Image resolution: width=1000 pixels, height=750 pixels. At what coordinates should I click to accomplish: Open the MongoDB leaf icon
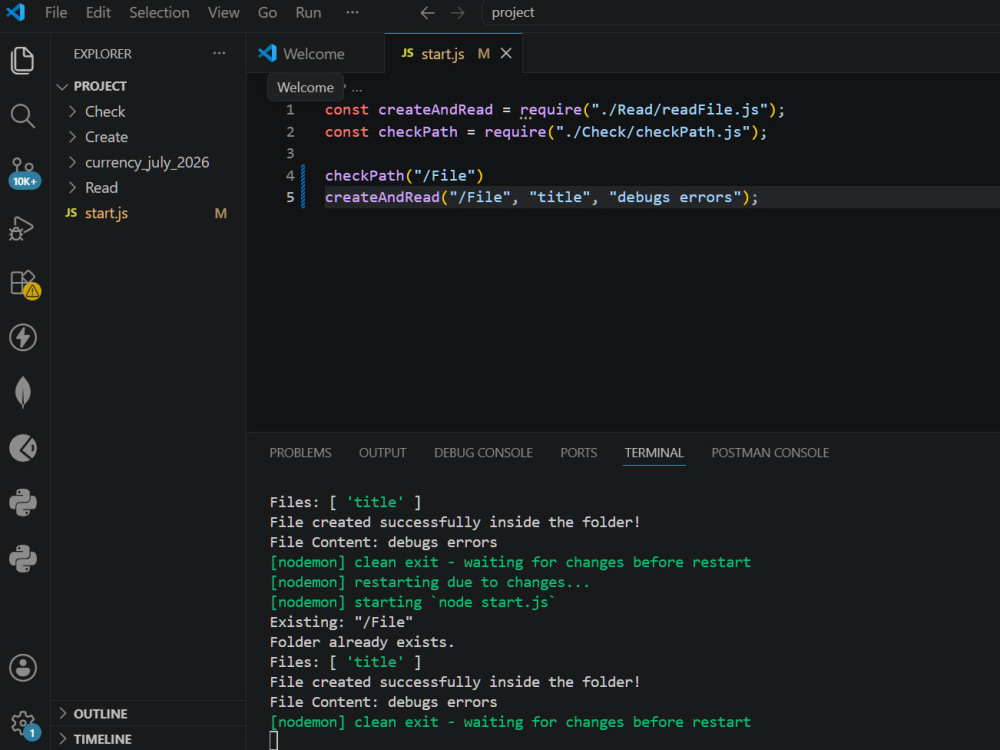pyautogui.click(x=23, y=392)
